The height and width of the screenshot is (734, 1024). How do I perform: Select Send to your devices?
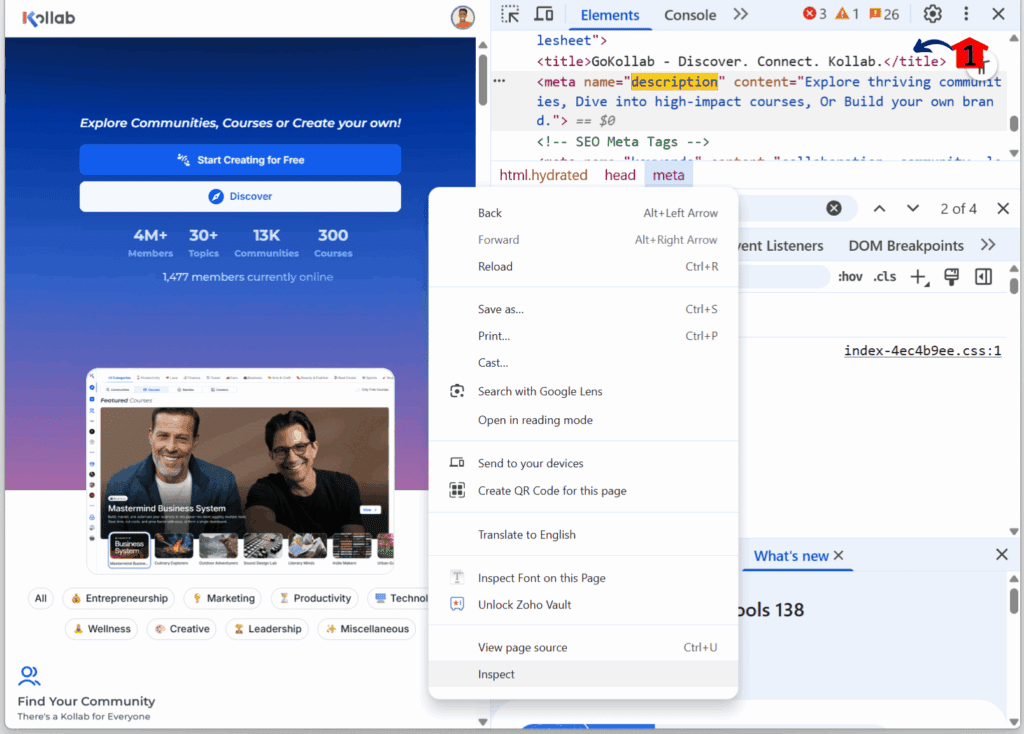click(583, 463)
